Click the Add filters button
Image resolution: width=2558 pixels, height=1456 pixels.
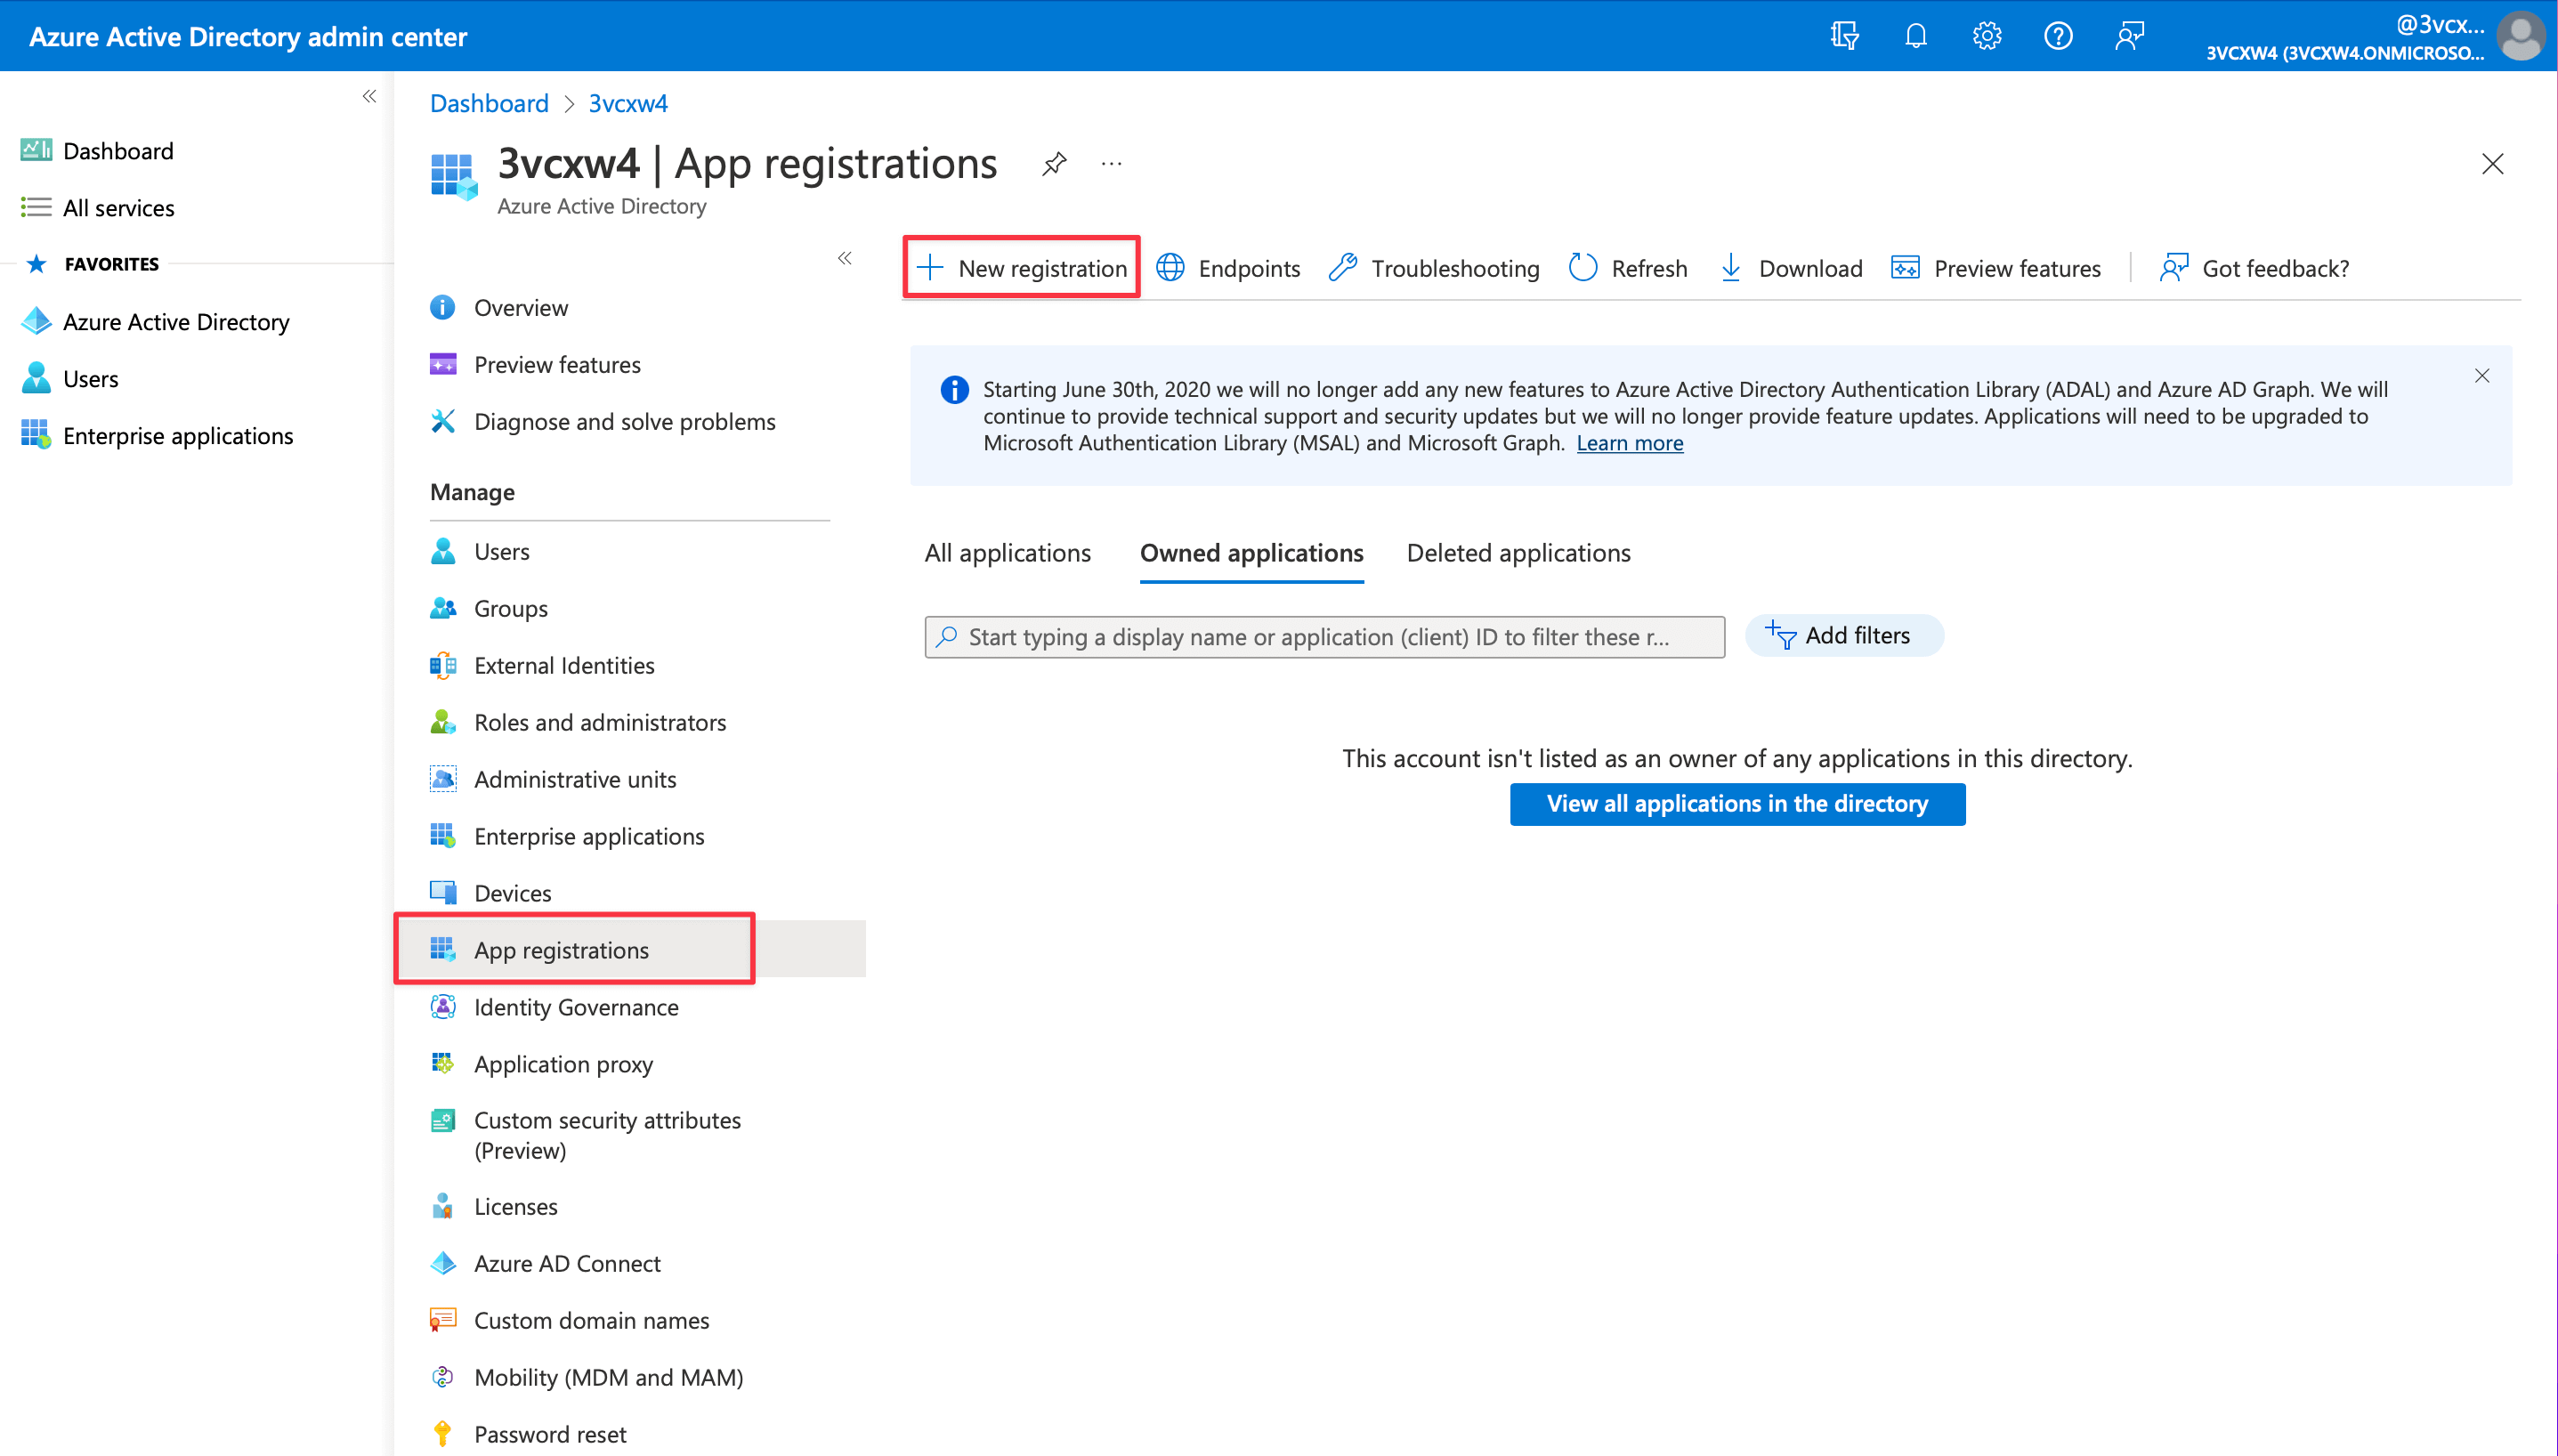point(1844,636)
